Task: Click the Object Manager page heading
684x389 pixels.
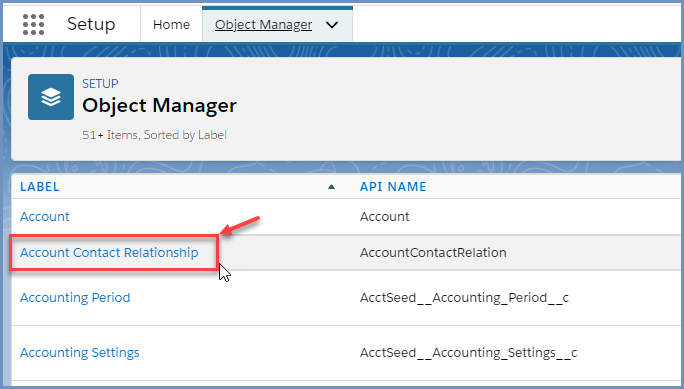Action: pos(159,106)
